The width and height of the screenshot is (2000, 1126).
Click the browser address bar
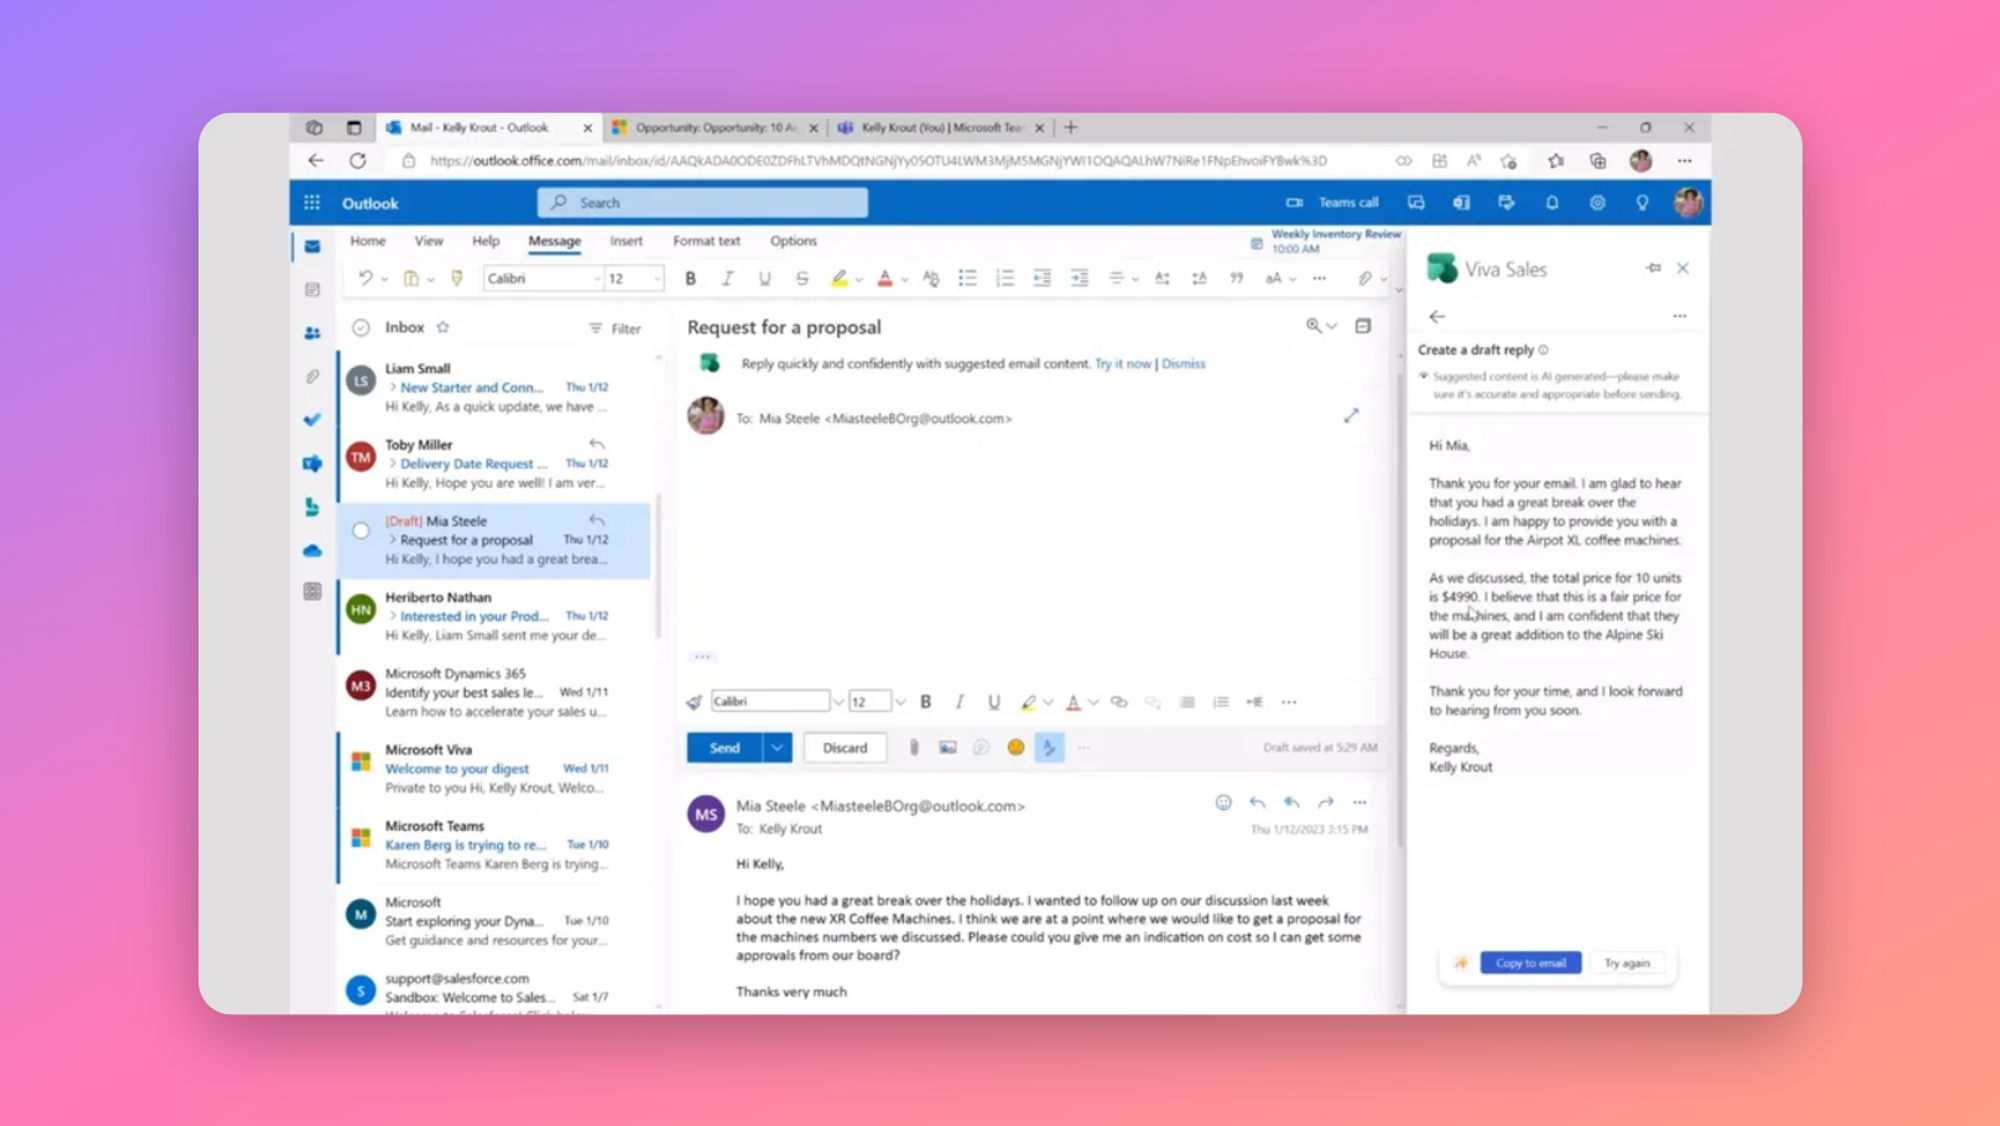[x=878, y=161]
